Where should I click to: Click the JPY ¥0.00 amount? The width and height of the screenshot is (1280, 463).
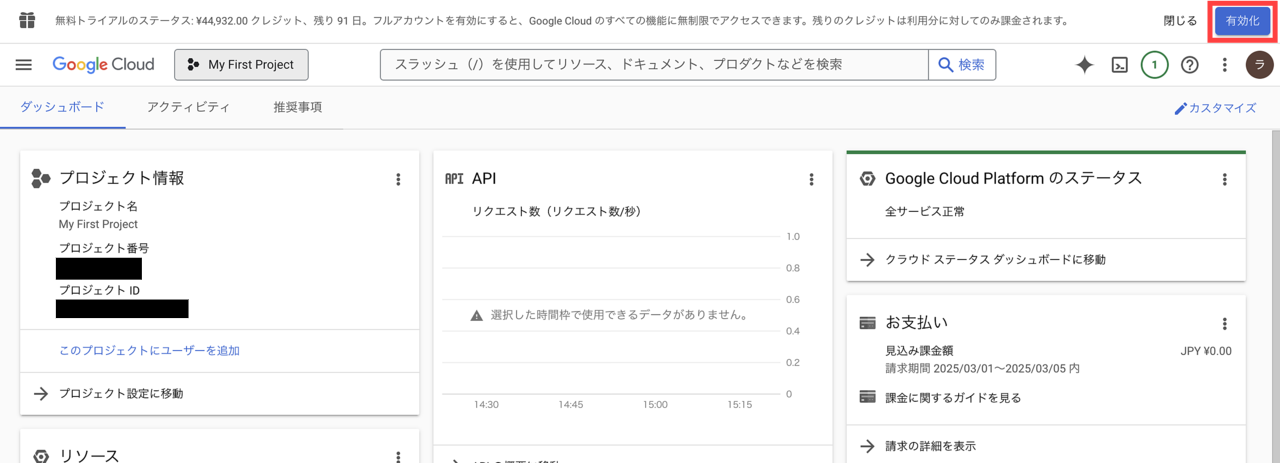1206,351
